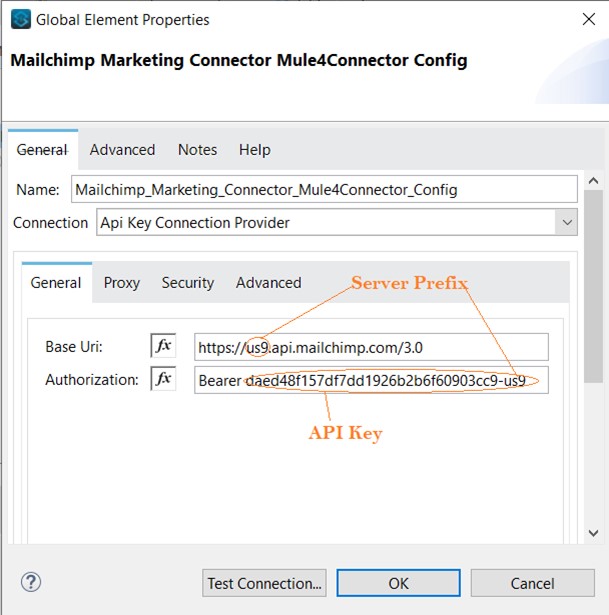
Task: Open the help question mark icon
Action: click(x=31, y=582)
